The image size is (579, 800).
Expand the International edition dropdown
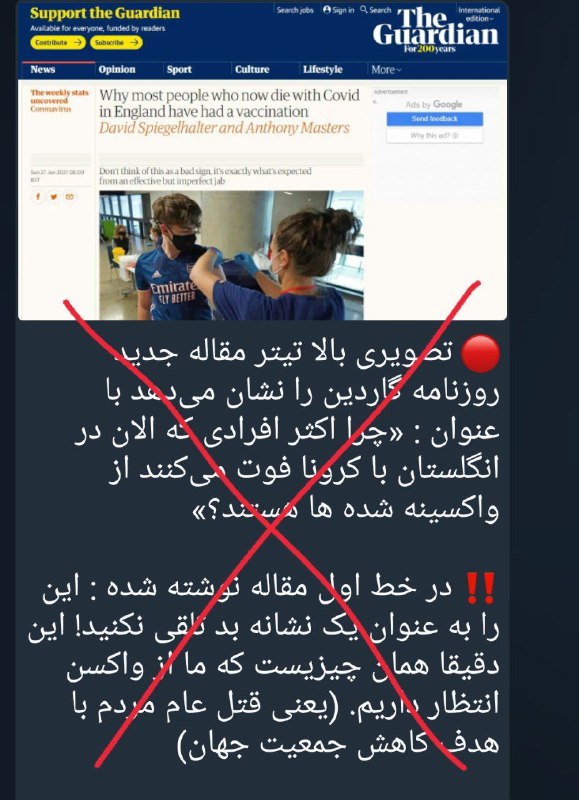[479, 14]
